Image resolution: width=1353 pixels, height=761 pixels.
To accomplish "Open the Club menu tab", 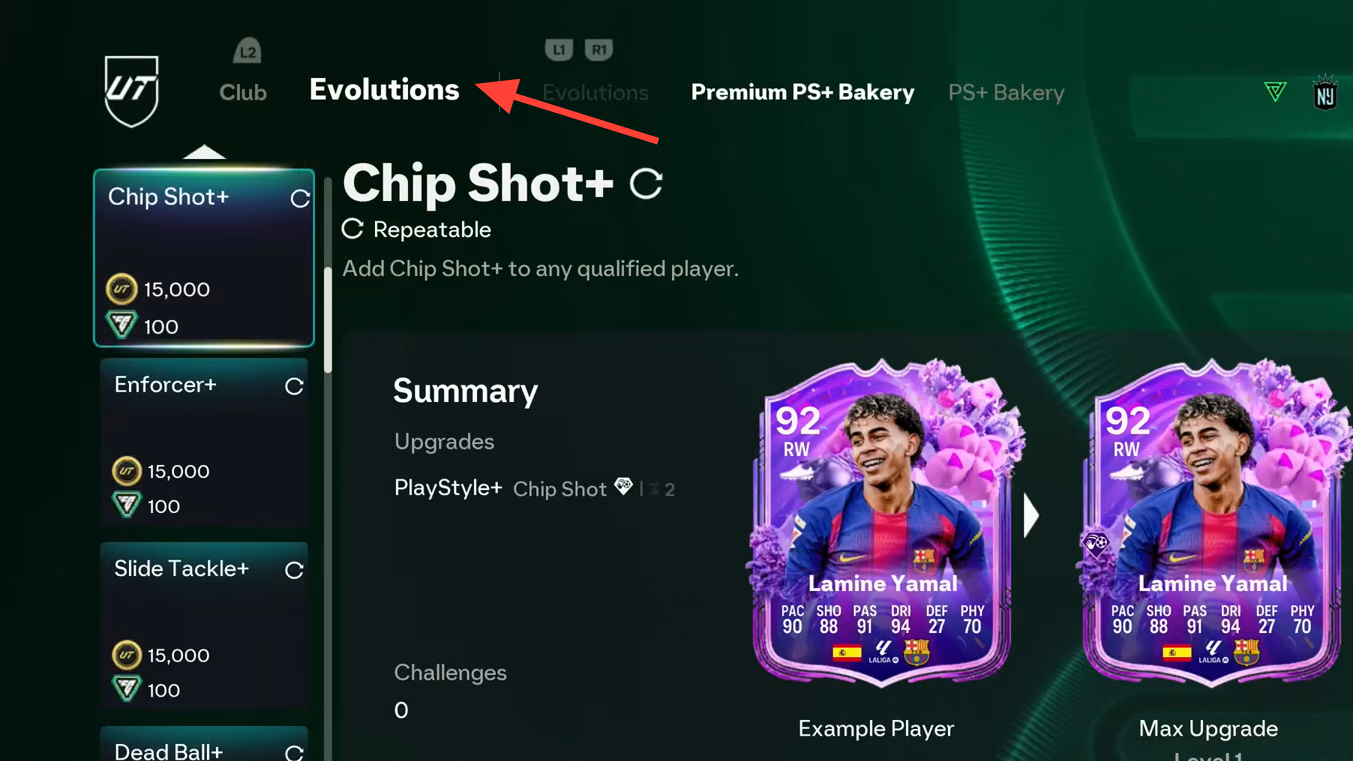I will tap(243, 92).
